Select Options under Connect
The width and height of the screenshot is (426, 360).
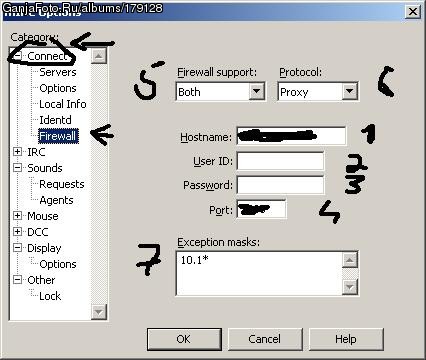[58, 88]
